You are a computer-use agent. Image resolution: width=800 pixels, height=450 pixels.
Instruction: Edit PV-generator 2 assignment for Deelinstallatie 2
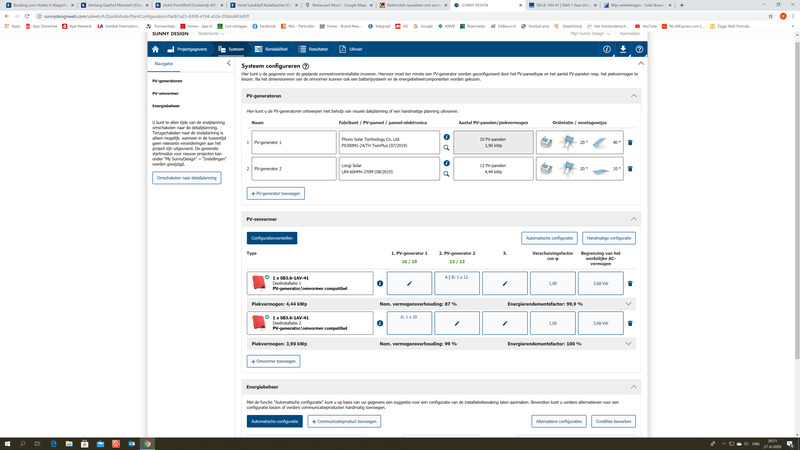pyautogui.click(x=457, y=323)
